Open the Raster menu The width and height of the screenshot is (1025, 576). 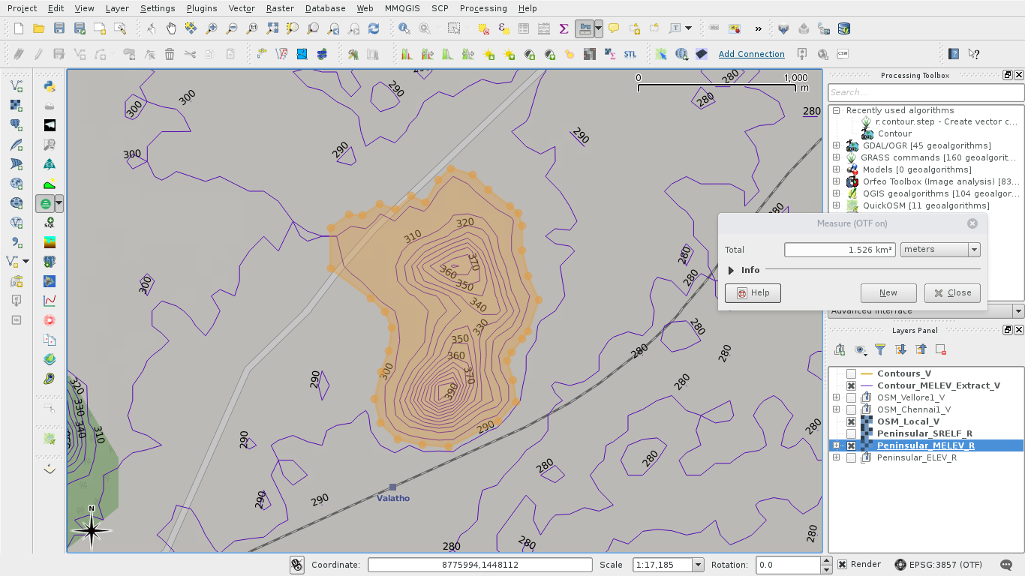point(279,8)
